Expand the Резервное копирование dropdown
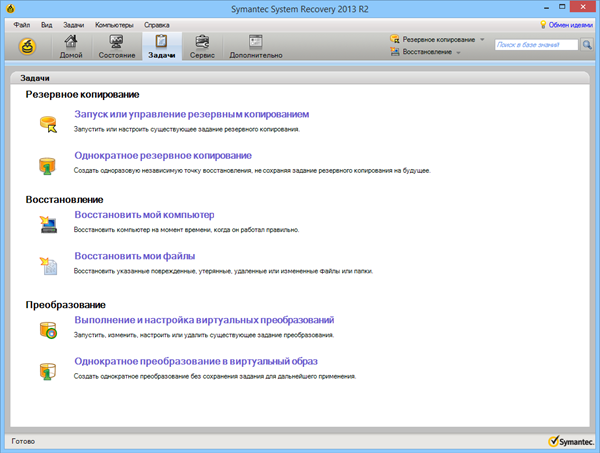600x453 pixels. 438,39
